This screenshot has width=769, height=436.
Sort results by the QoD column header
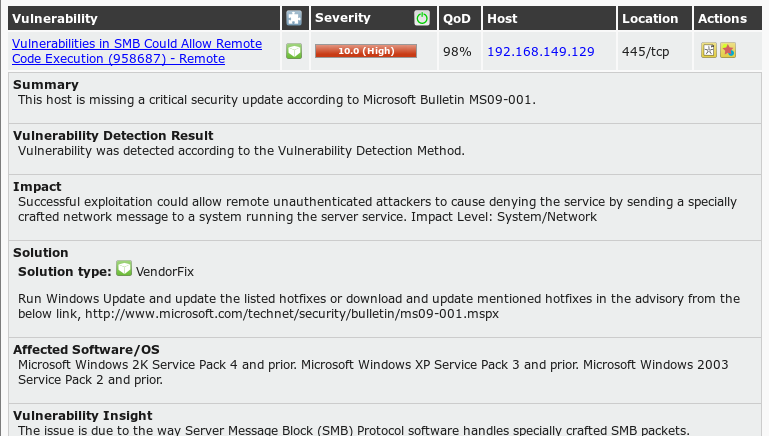point(457,19)
